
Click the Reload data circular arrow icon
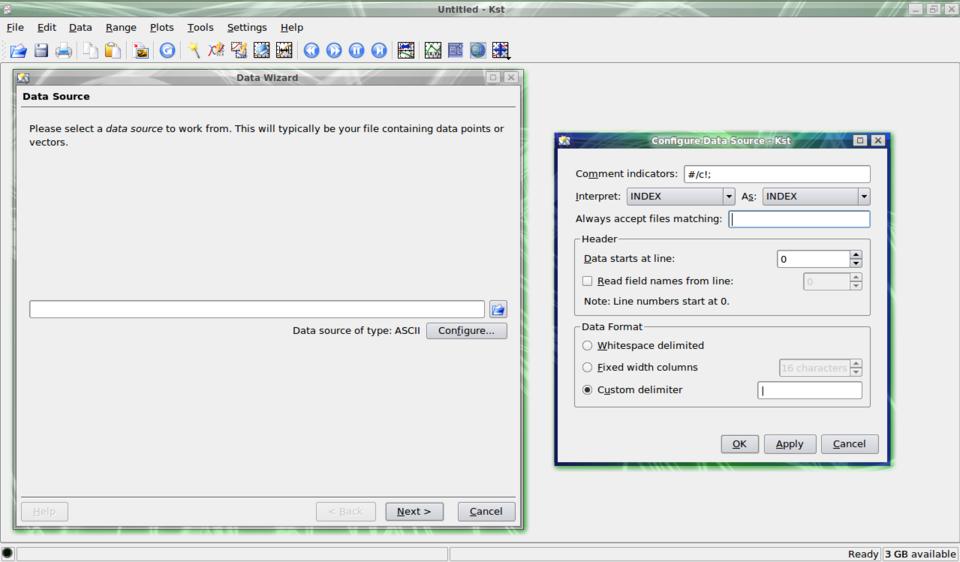pyautogui.click(x=167, y=50)
